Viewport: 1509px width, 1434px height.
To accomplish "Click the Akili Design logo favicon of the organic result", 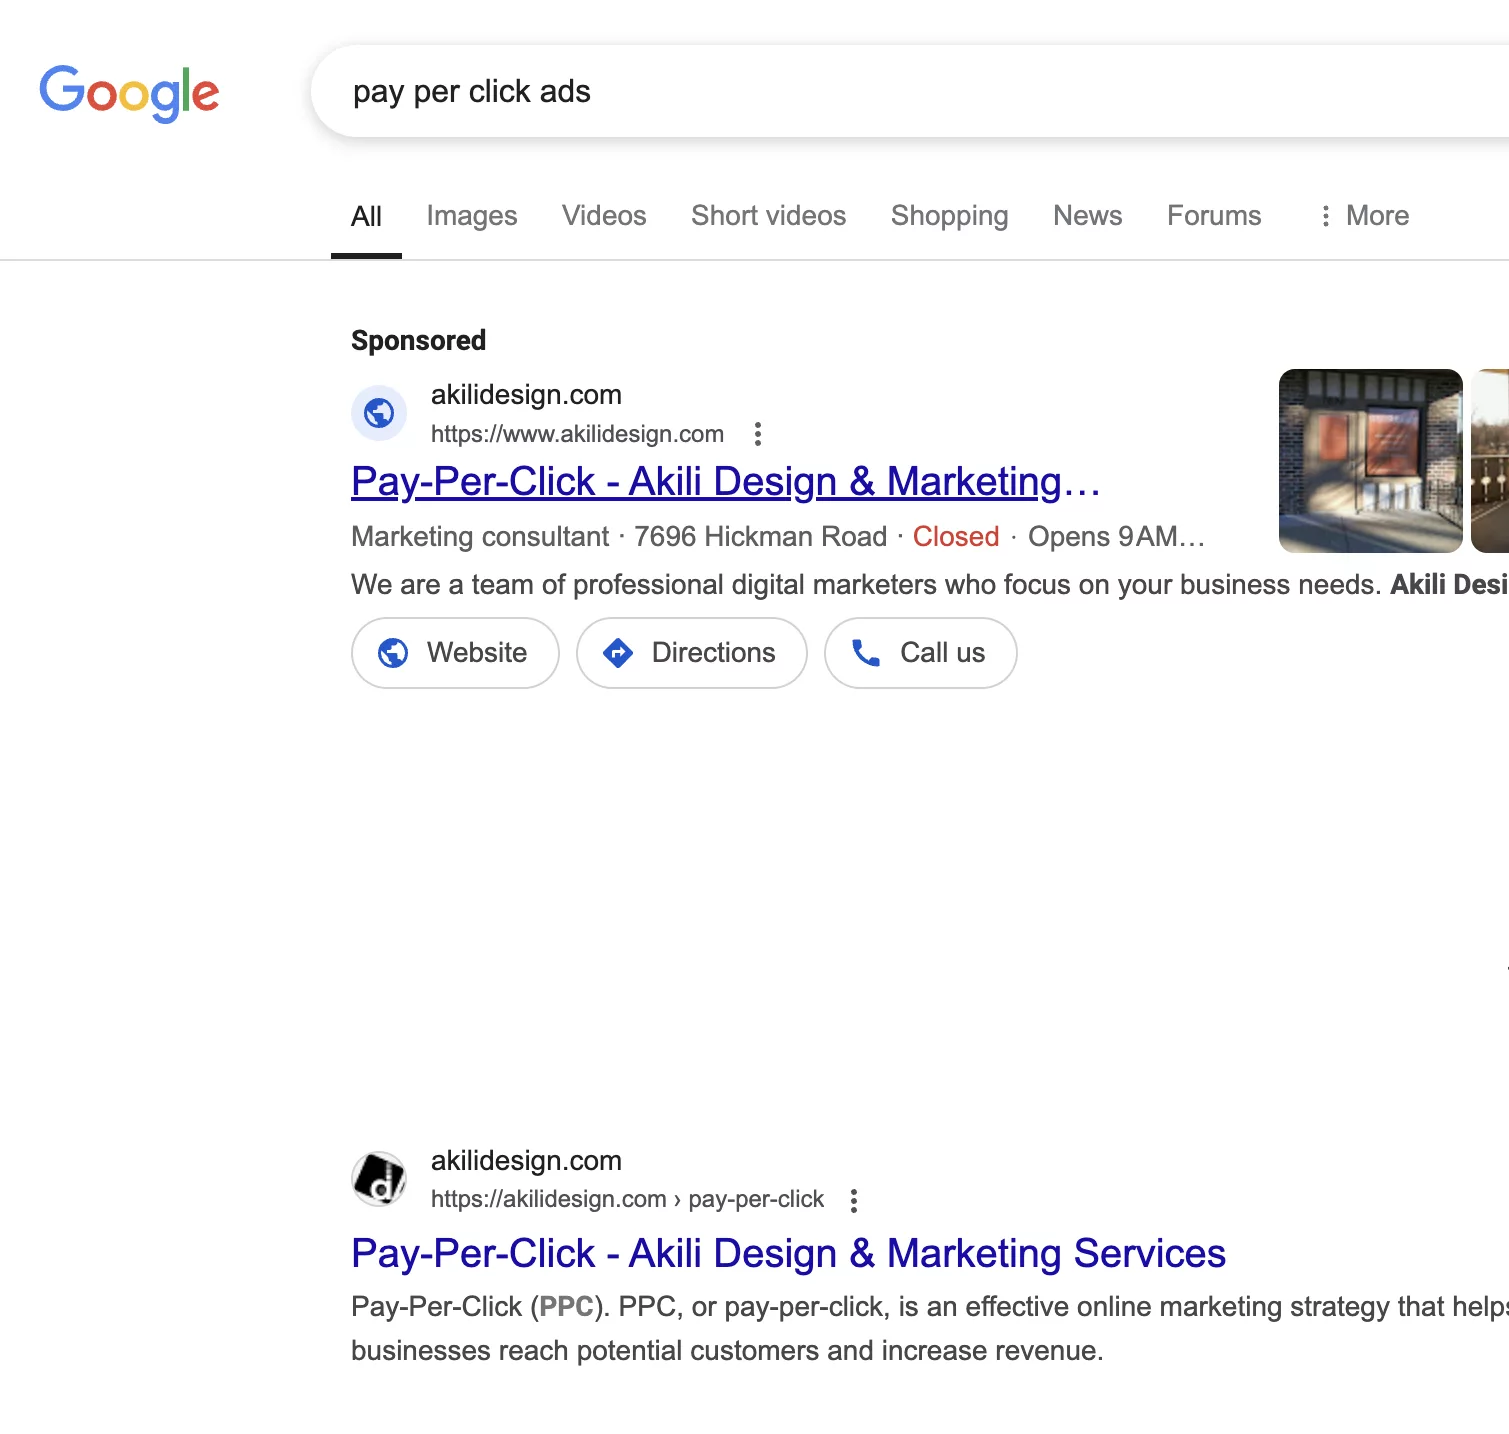I will coord(379,1179).
